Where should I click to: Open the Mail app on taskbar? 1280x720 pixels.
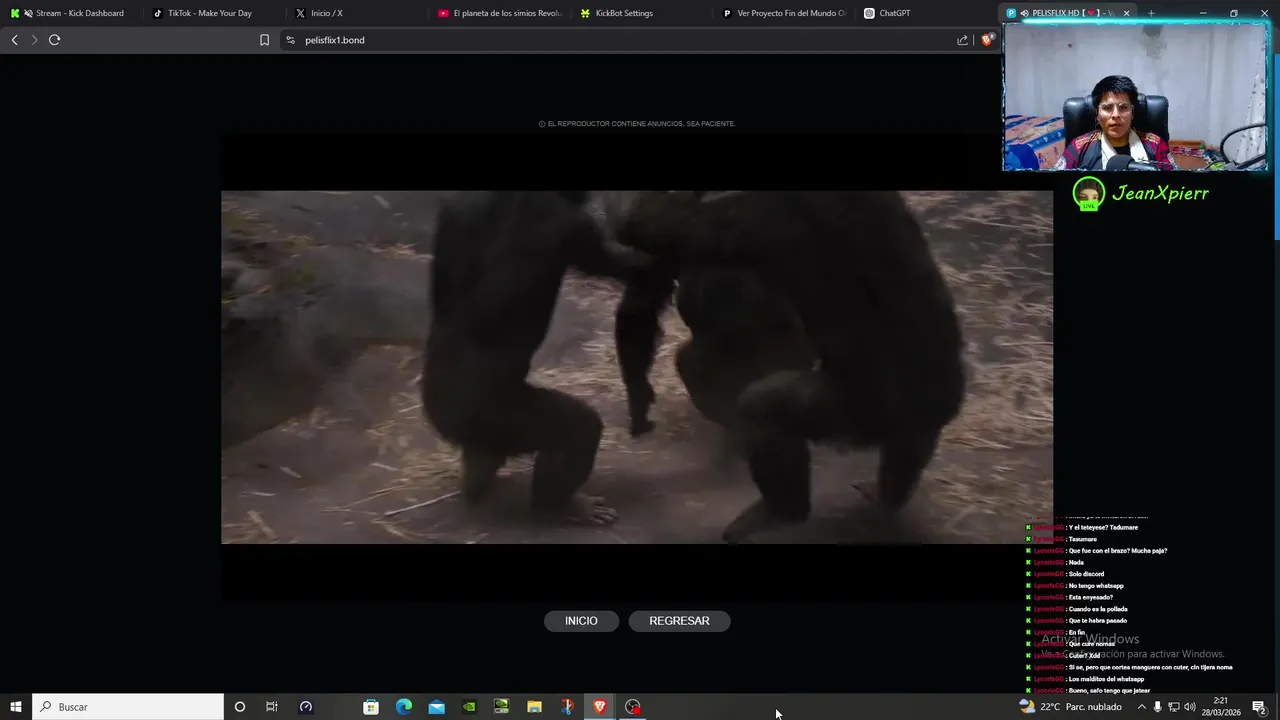pos(437,707)
